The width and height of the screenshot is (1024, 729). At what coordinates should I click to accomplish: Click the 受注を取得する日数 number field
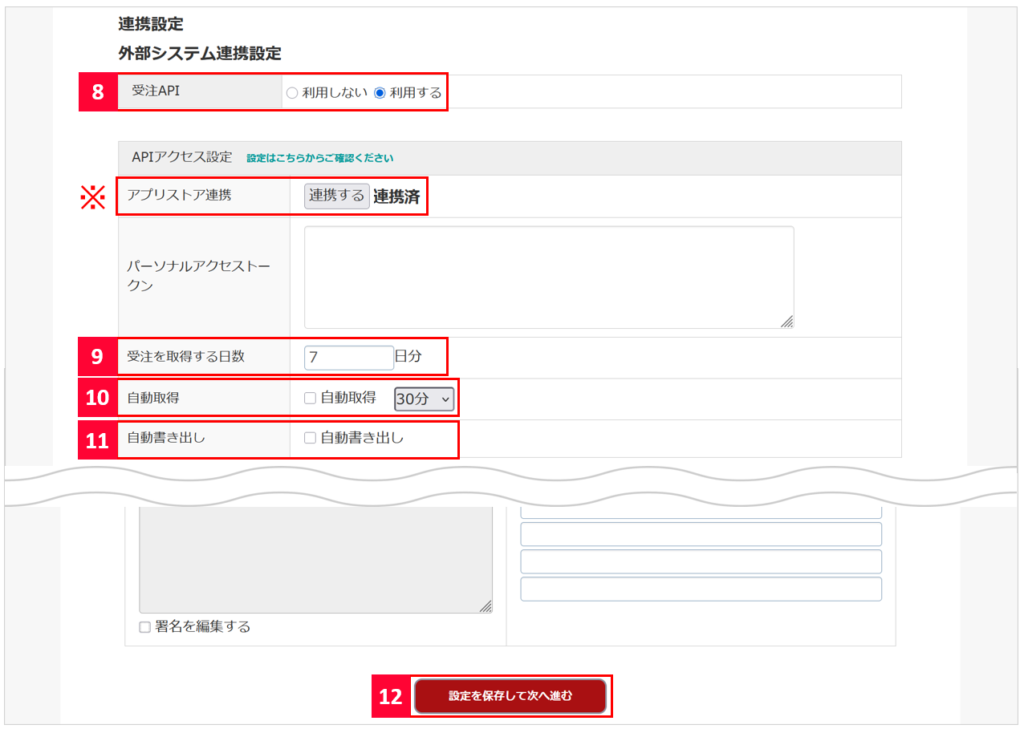pos(349,357)
